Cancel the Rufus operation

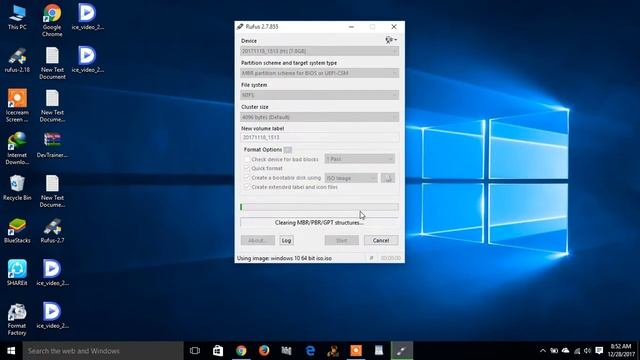381,240
